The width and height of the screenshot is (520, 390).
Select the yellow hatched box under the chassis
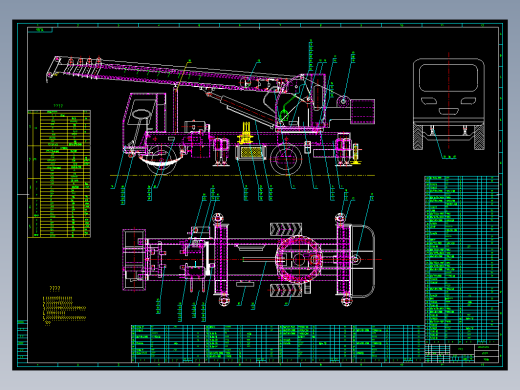click(250, 153)
